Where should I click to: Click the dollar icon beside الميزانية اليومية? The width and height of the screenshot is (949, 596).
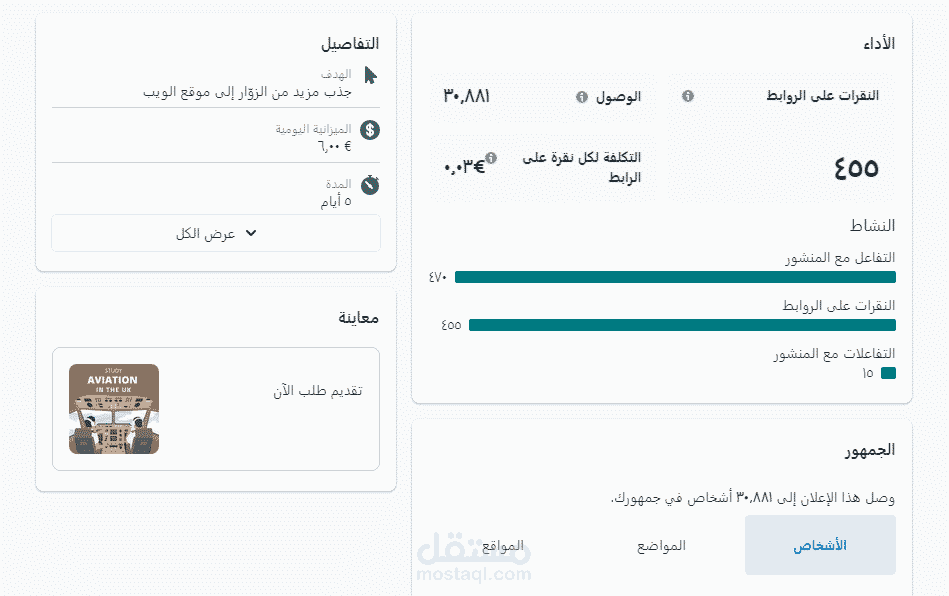coord(370,128)
